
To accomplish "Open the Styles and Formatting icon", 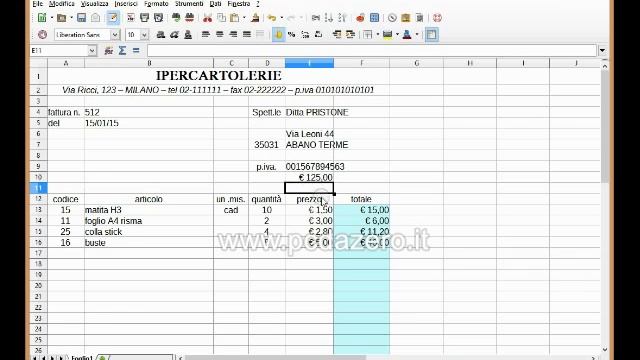I will point(42,35).
